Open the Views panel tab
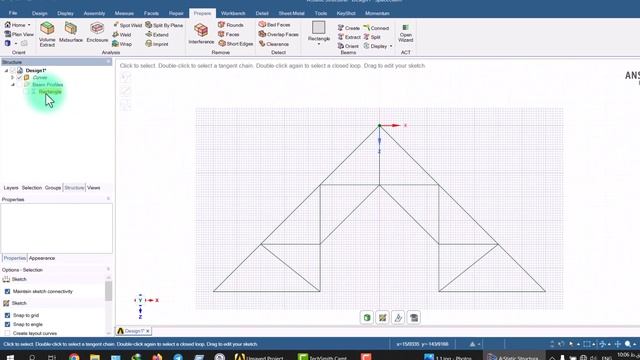This screenshot has height=360, width=640. point(93,188)
